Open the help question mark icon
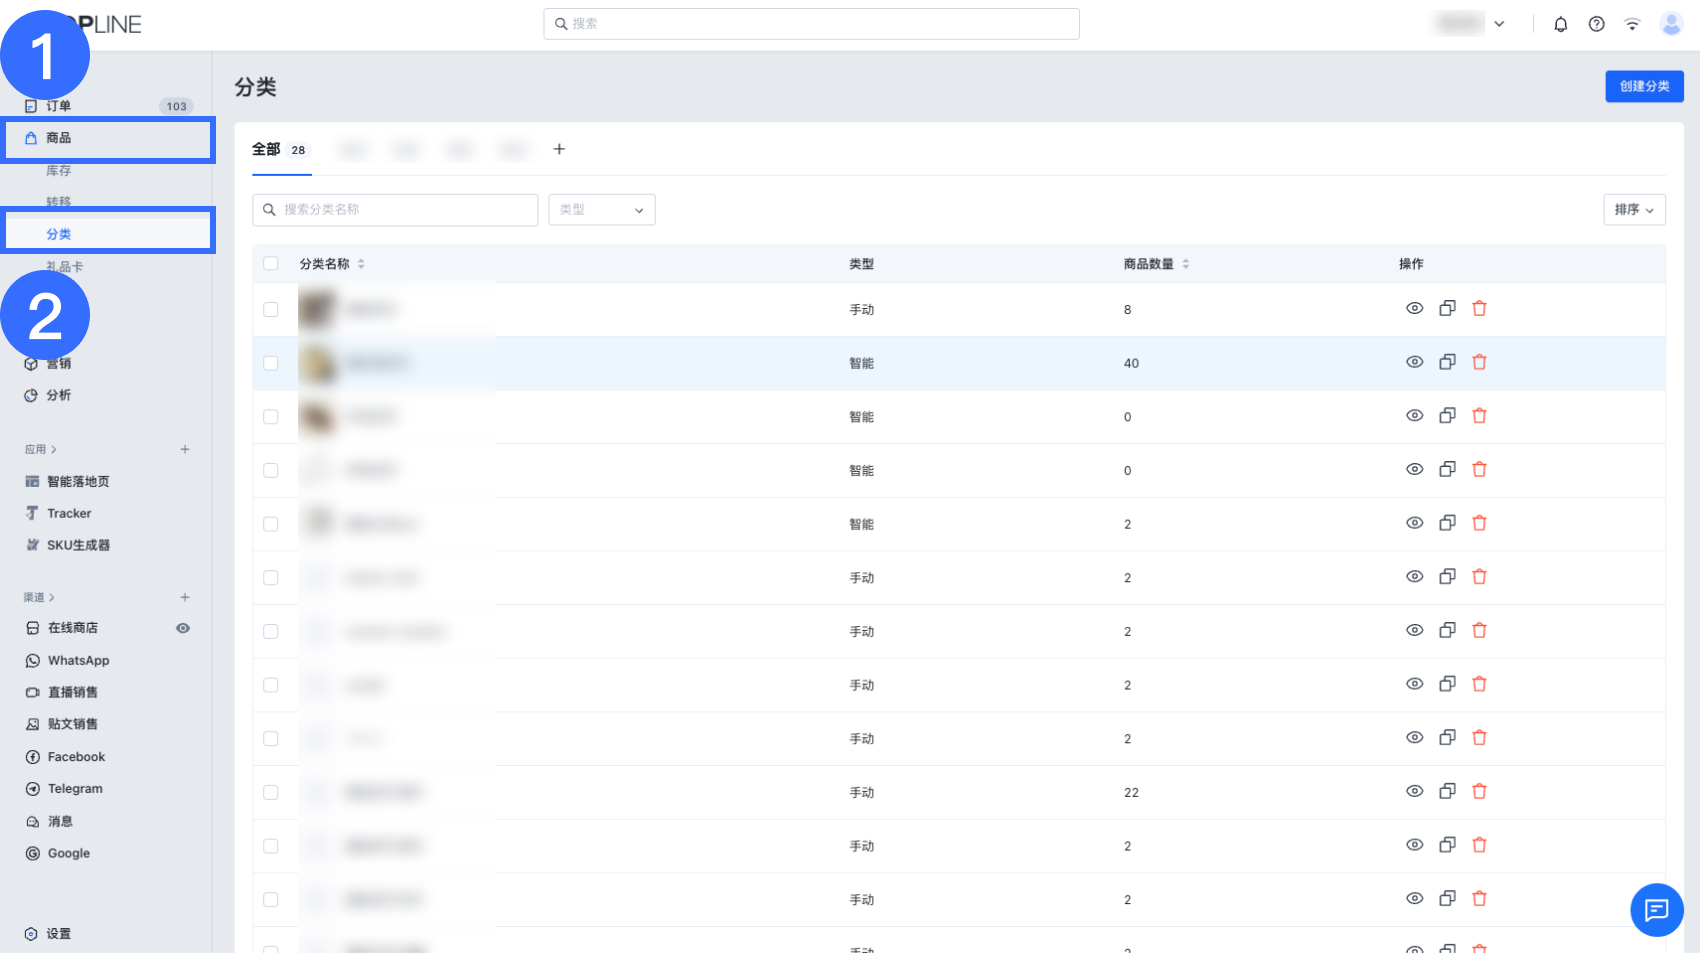1700x953 pixels. pyautogui.click(x=1596, y=24)
